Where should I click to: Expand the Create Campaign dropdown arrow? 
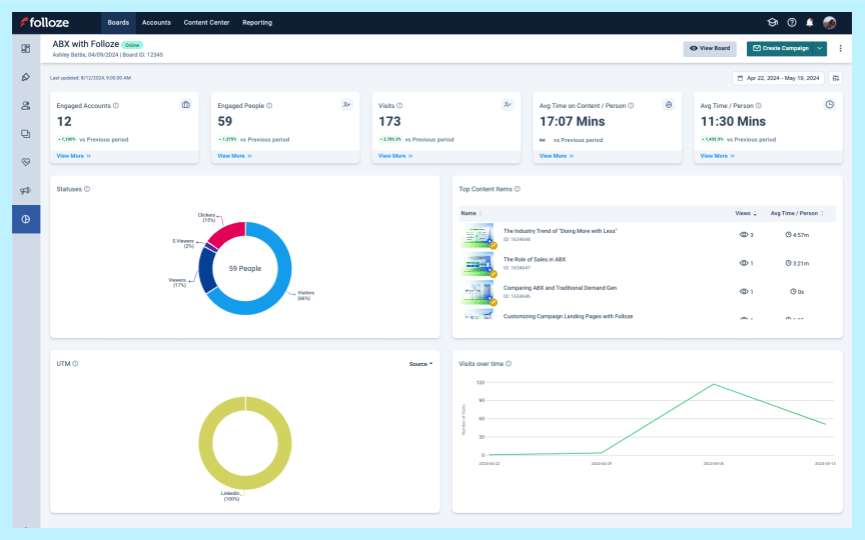(x=820, y=48)
